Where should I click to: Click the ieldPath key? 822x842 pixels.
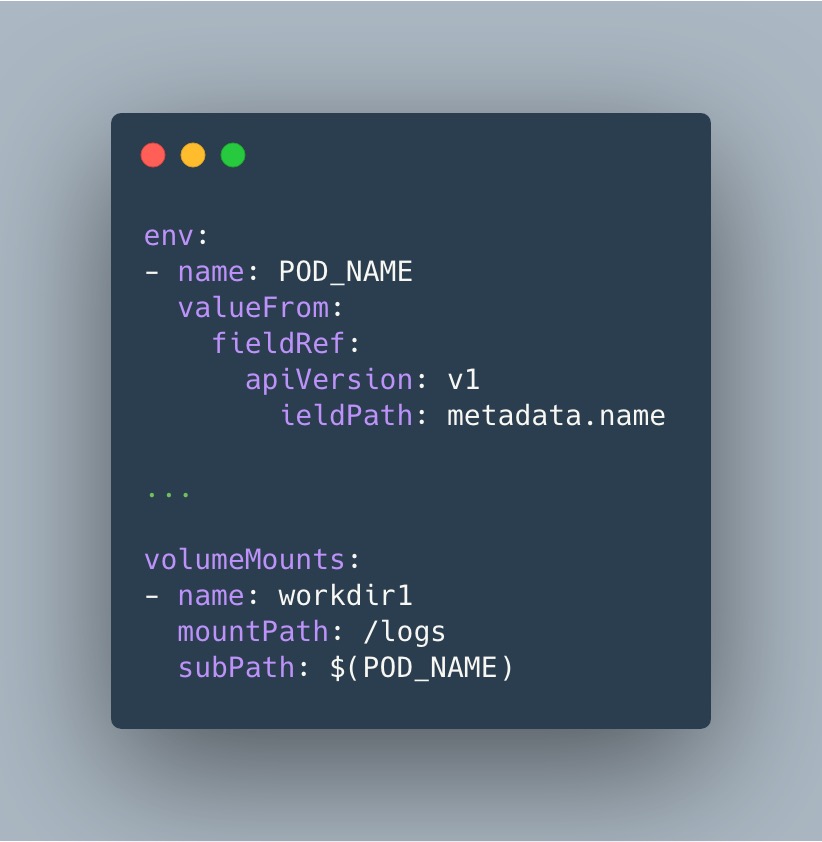(x=346, y=416)
